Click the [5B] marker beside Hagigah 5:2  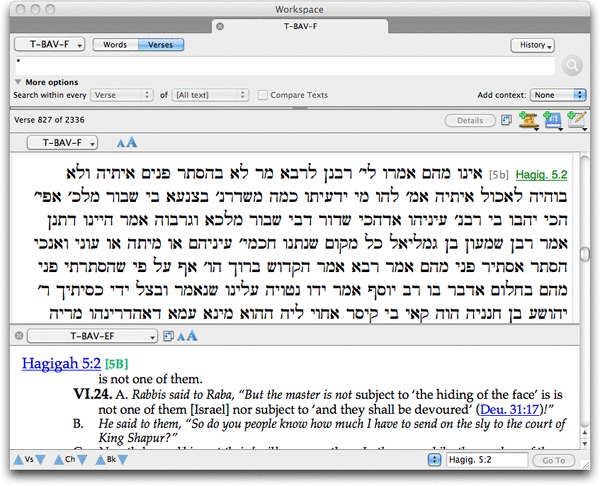(x=116, y=364)
